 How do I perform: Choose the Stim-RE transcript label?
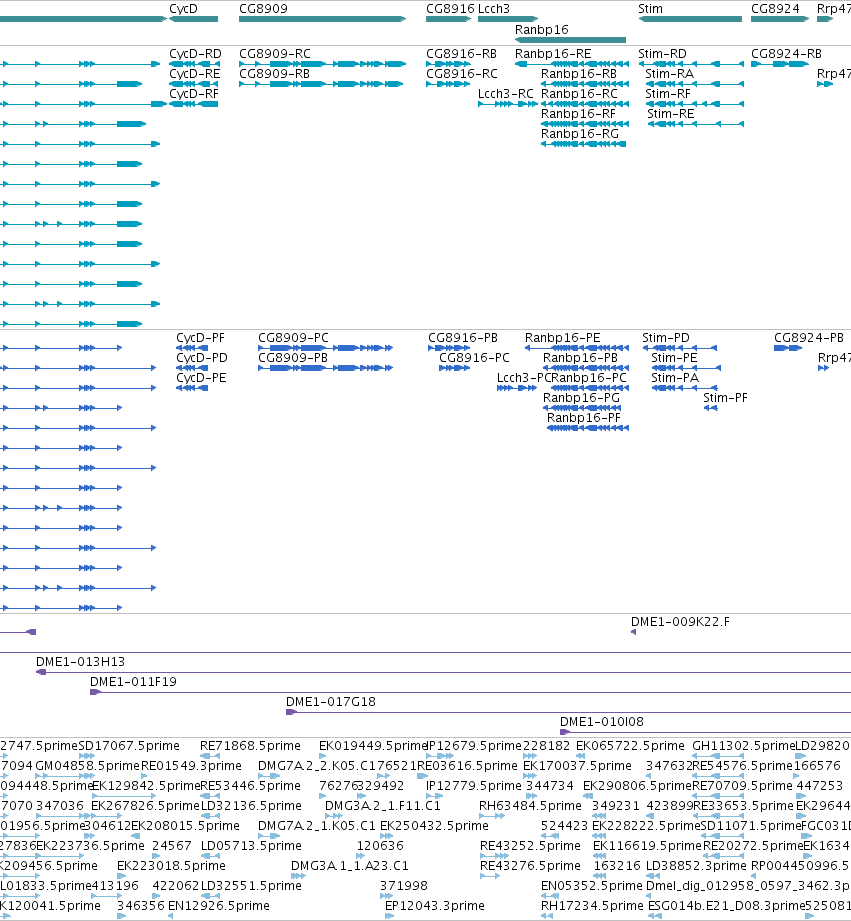pyautogui.click(x=671, y=113)
